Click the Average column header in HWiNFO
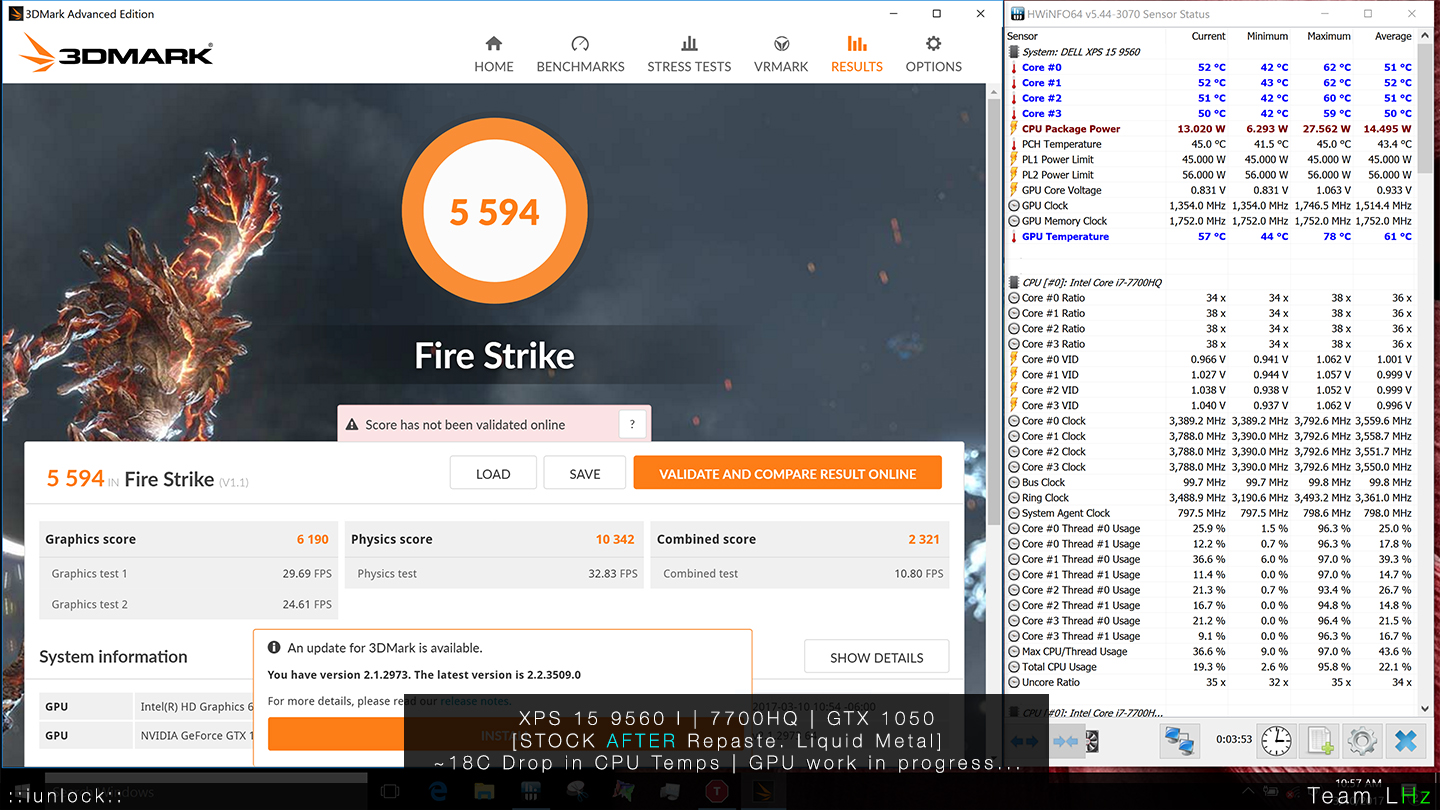The width and height of the screenshot is (1440, 810). [x=1393, y=36]
